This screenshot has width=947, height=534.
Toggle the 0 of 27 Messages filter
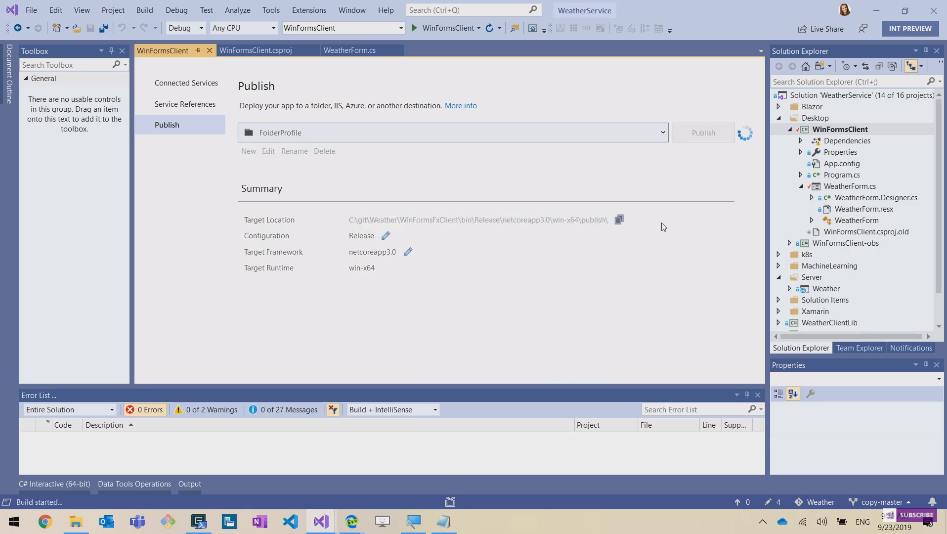[x=284, y=410]
